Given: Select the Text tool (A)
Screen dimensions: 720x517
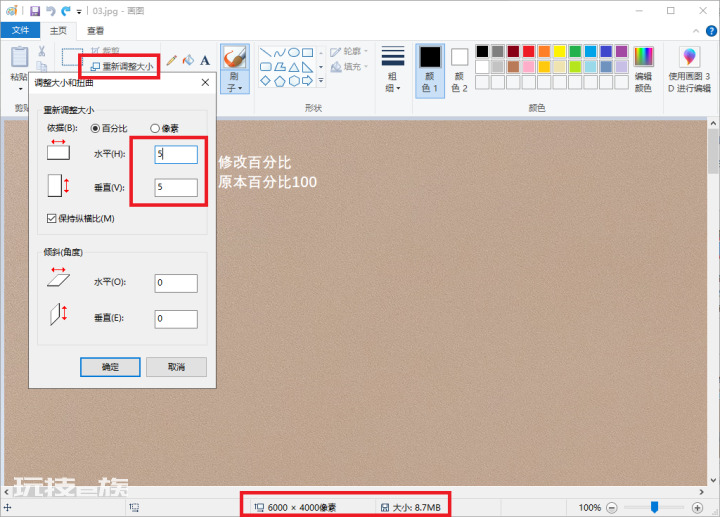Looking at the screenshot, I should (x=205, y=60).
